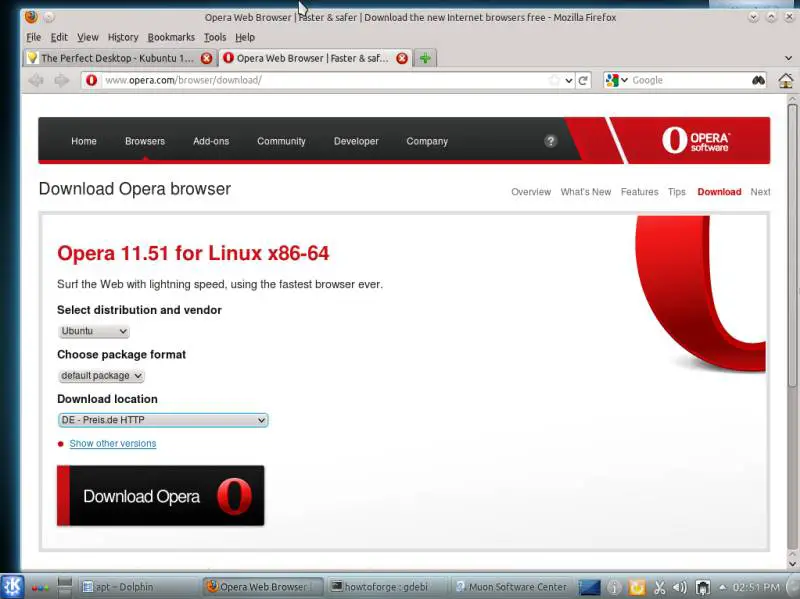Go forward with the Firefox forward arrow

point(62,80)
